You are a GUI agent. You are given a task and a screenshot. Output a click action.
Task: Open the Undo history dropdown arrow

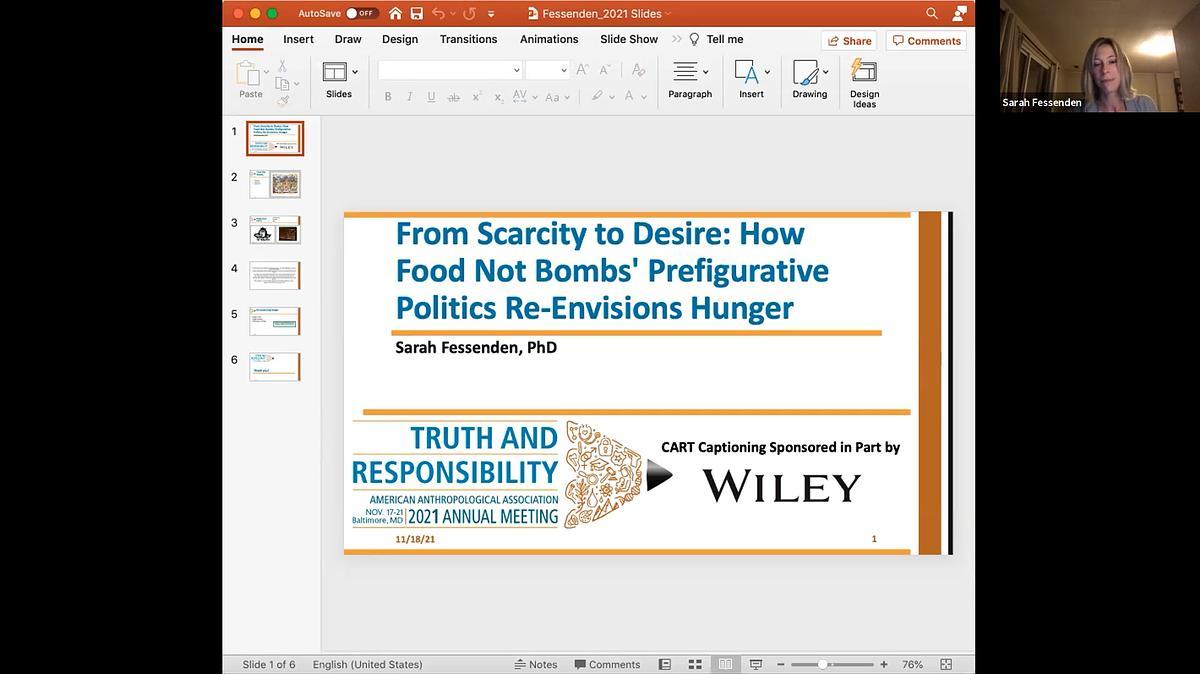pyautogui.click(x=453, y=14)
